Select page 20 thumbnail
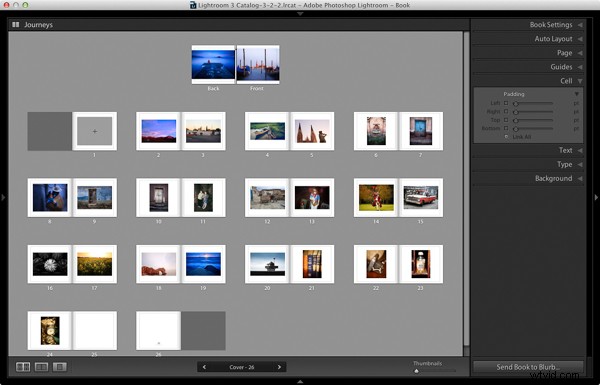 [x=267, y=264]
